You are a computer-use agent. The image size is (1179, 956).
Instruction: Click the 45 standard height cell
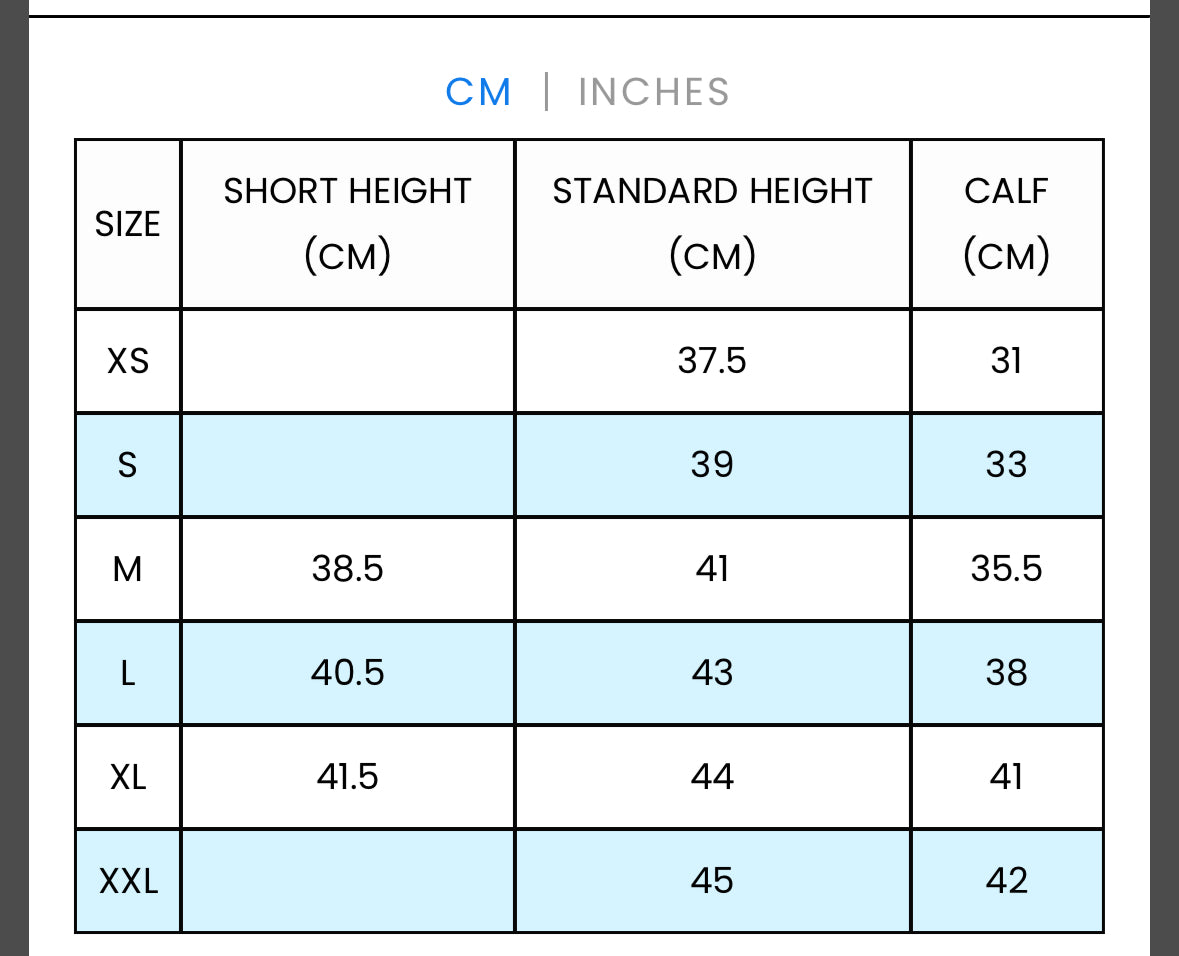point(712,881)
